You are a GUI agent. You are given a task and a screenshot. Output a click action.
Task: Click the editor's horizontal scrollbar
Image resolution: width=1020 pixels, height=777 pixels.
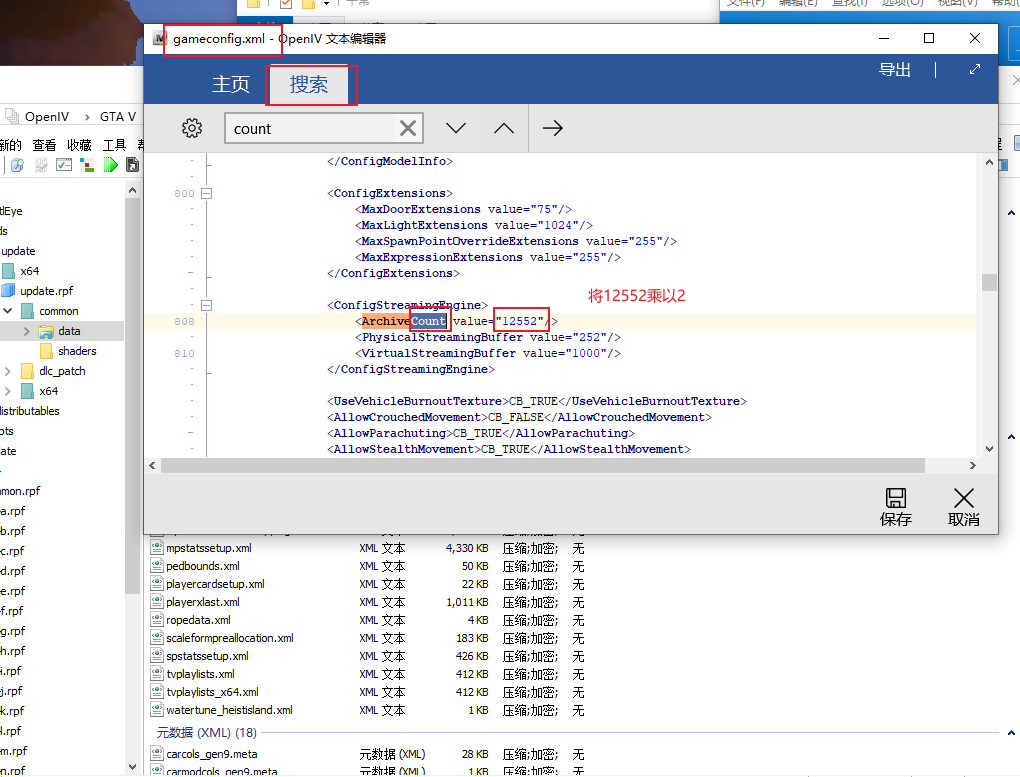click(543, 465)
